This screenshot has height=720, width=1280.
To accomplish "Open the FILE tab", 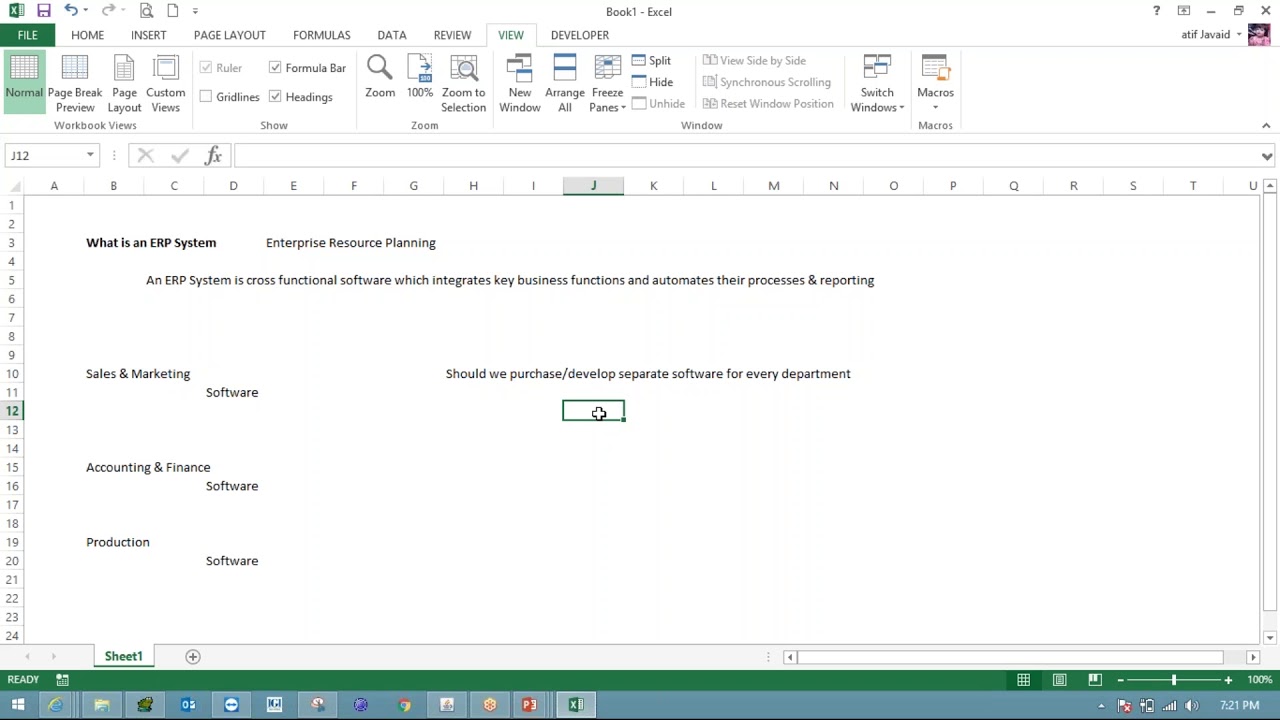I will (x=27, y=35).
